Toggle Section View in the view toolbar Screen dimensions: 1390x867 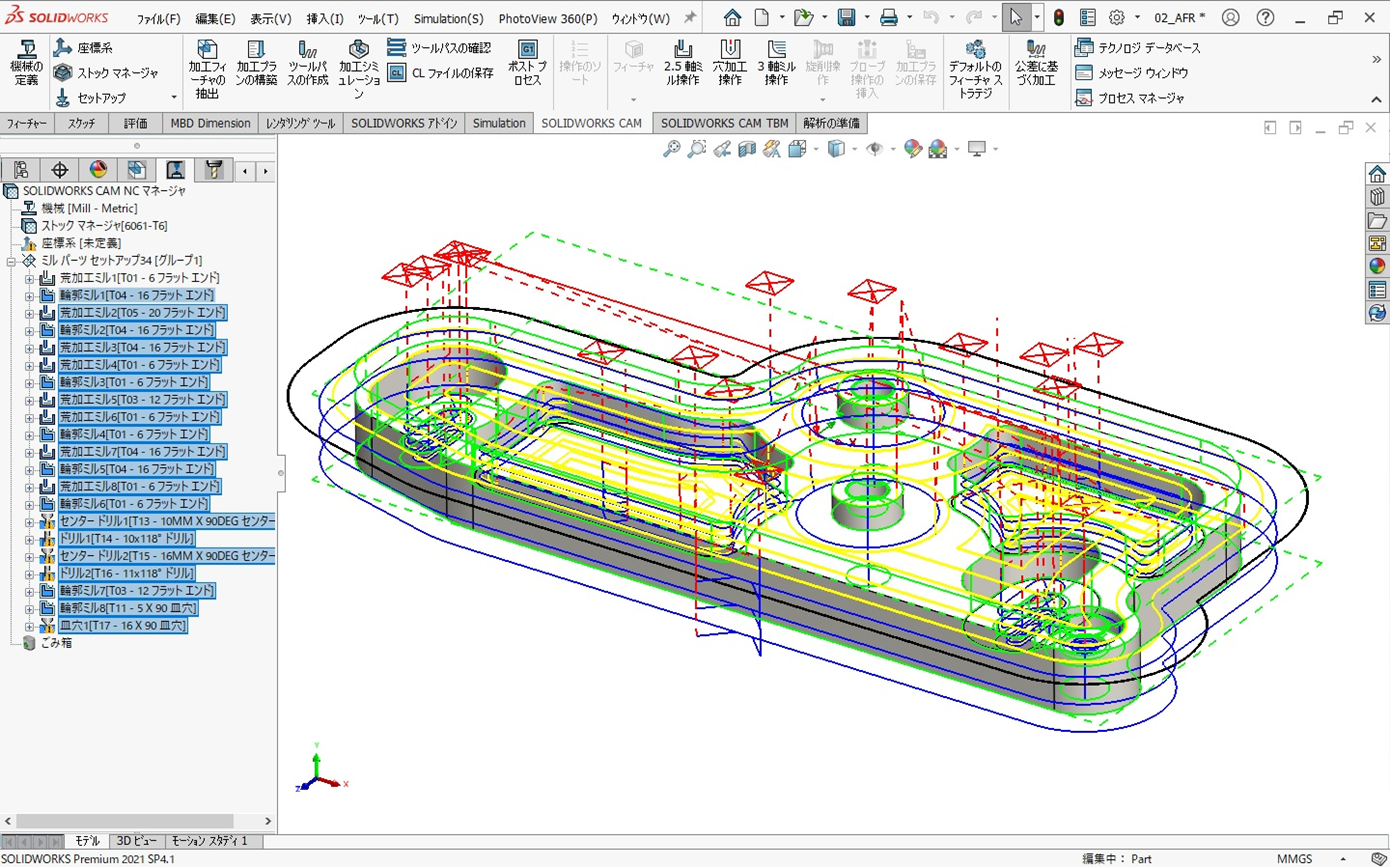(747, 149)
